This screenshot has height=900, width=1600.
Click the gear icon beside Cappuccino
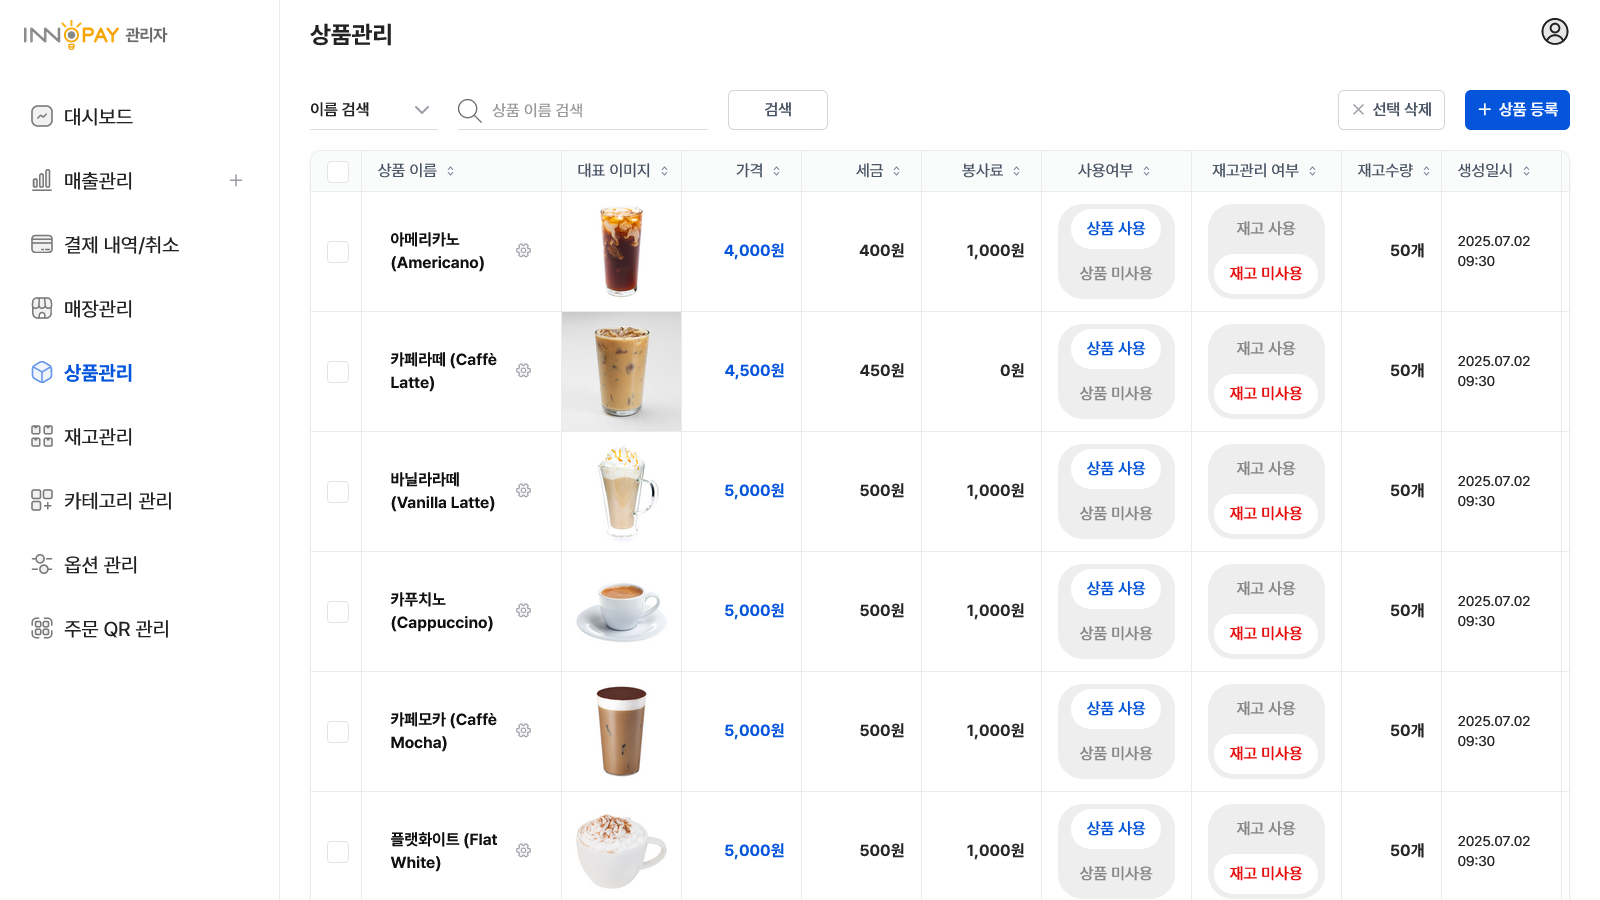(523, 611)
